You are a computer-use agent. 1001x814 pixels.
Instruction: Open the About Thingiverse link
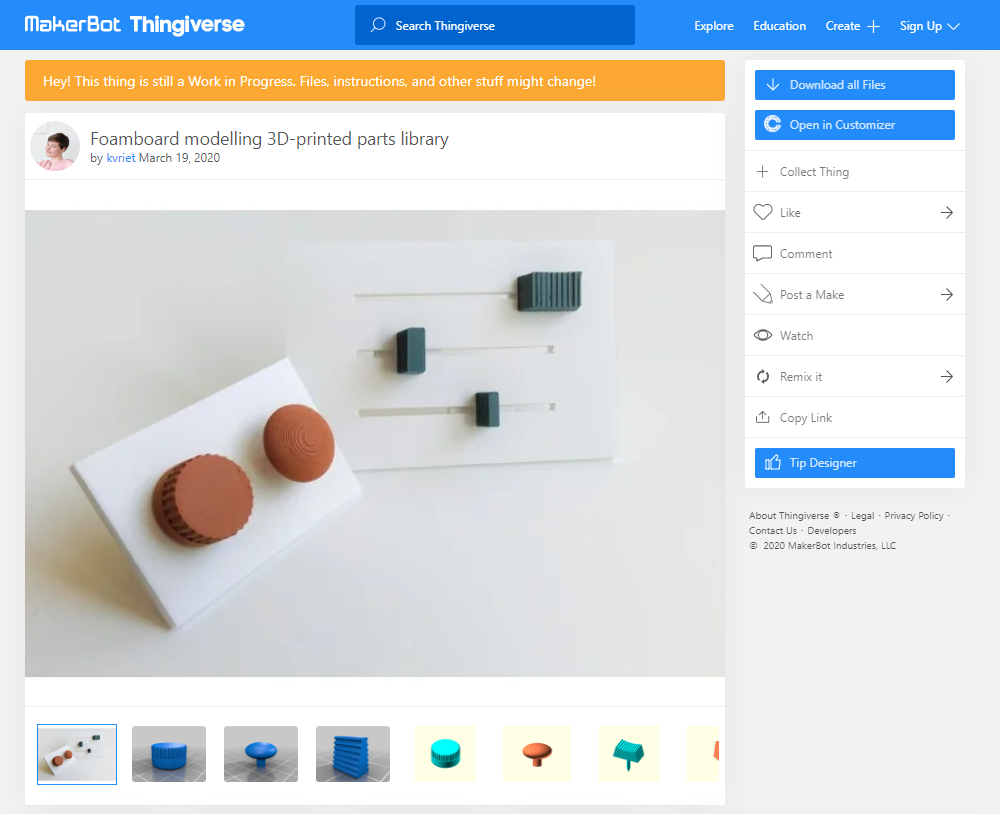coord(794,516)
